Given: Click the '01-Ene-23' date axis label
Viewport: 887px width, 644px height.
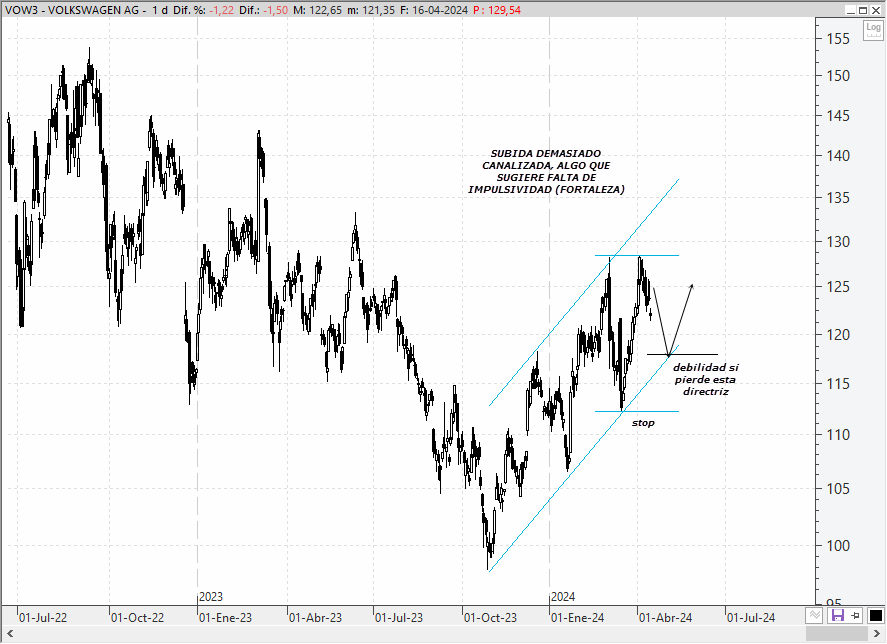Looking at the screenshot, I should pos(225,617).
